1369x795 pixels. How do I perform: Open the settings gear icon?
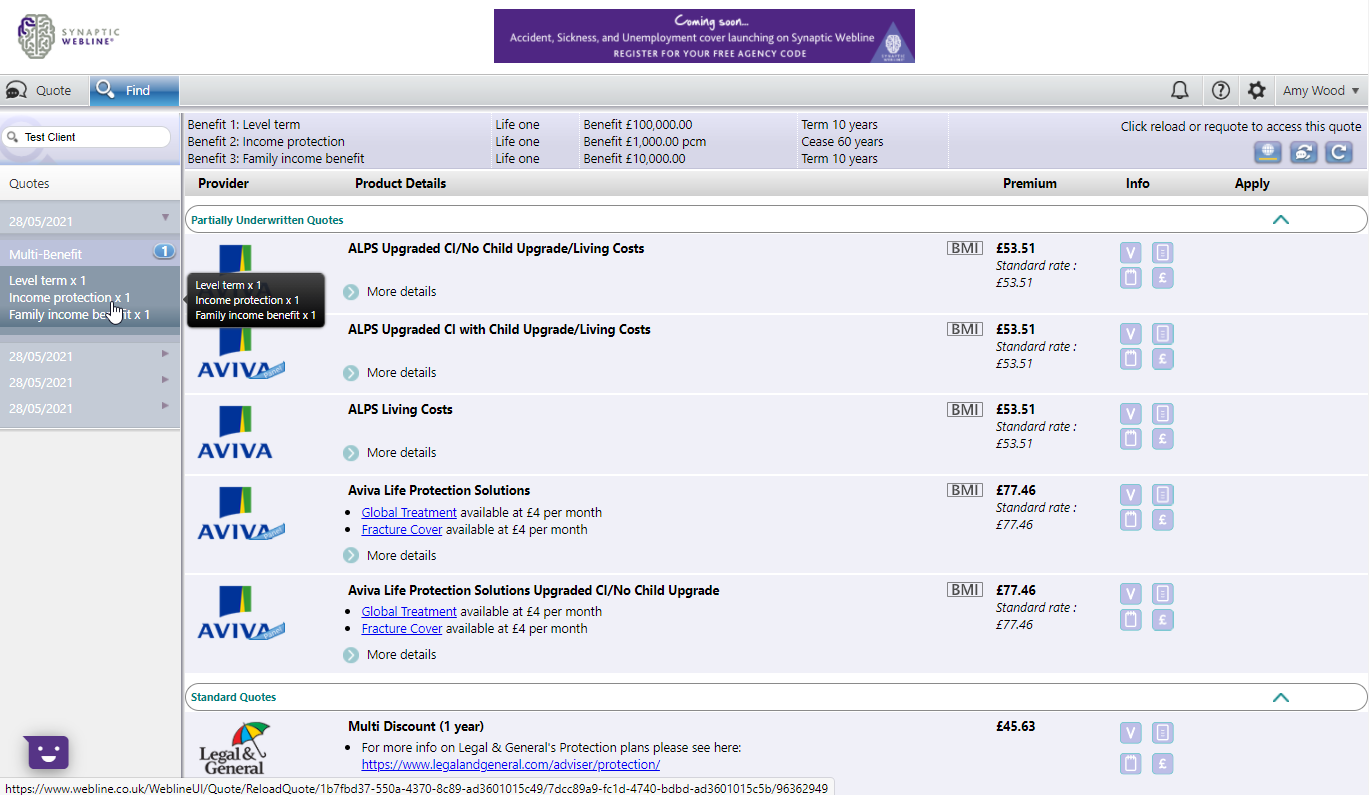pyautogui.click(x=1256, y=90)
